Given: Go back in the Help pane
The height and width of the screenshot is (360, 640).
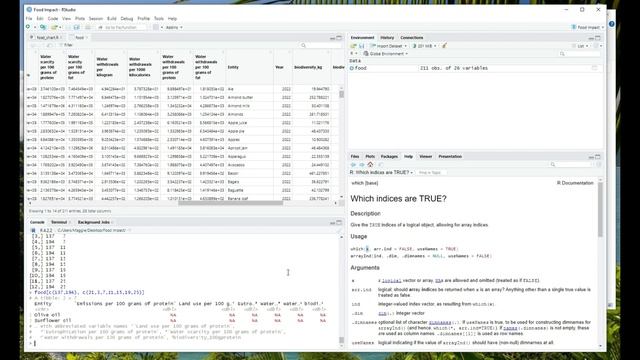Looking at the screenshot, I should [x=353, y=164].
